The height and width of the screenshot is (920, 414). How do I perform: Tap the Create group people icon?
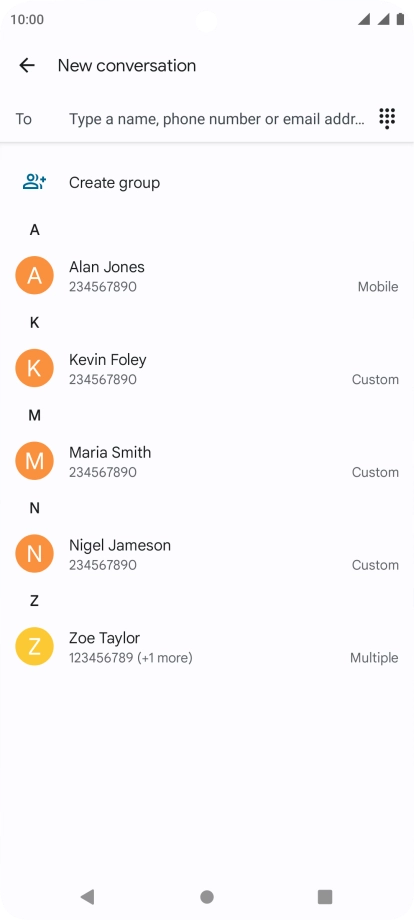pos(35,182)
